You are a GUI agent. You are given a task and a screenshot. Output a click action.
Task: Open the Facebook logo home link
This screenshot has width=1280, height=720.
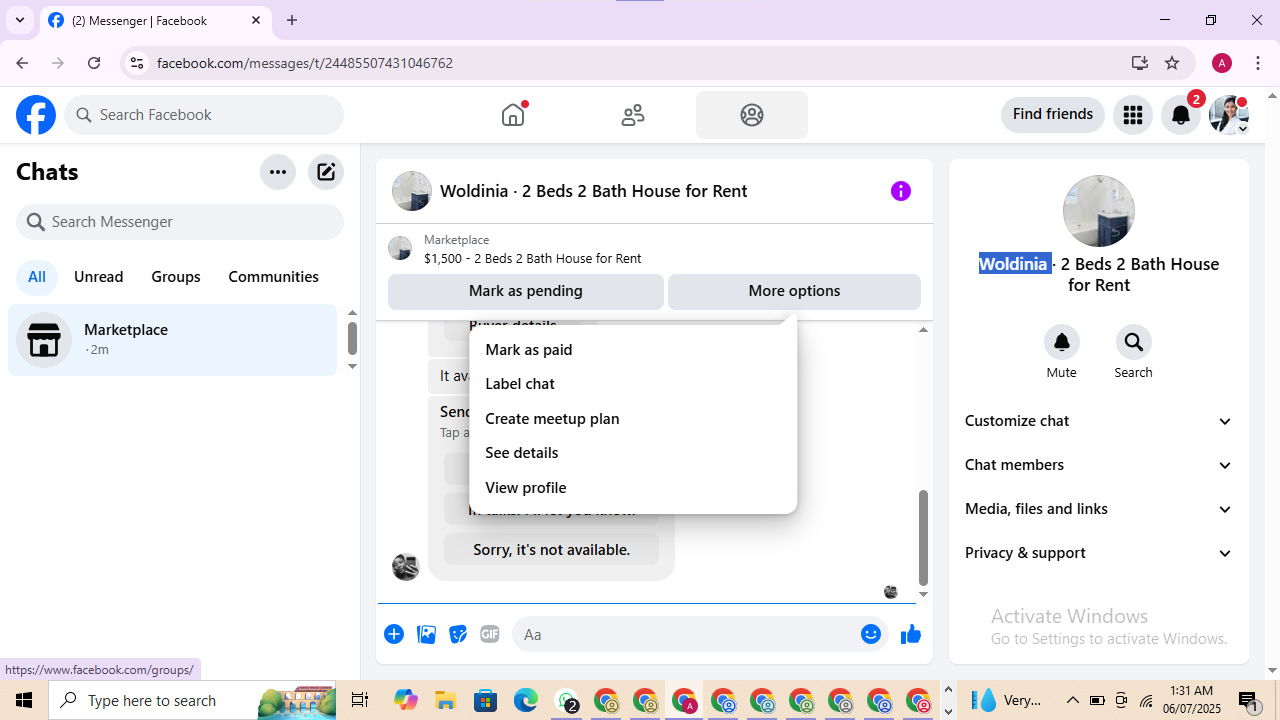click(x=36, y=115)
